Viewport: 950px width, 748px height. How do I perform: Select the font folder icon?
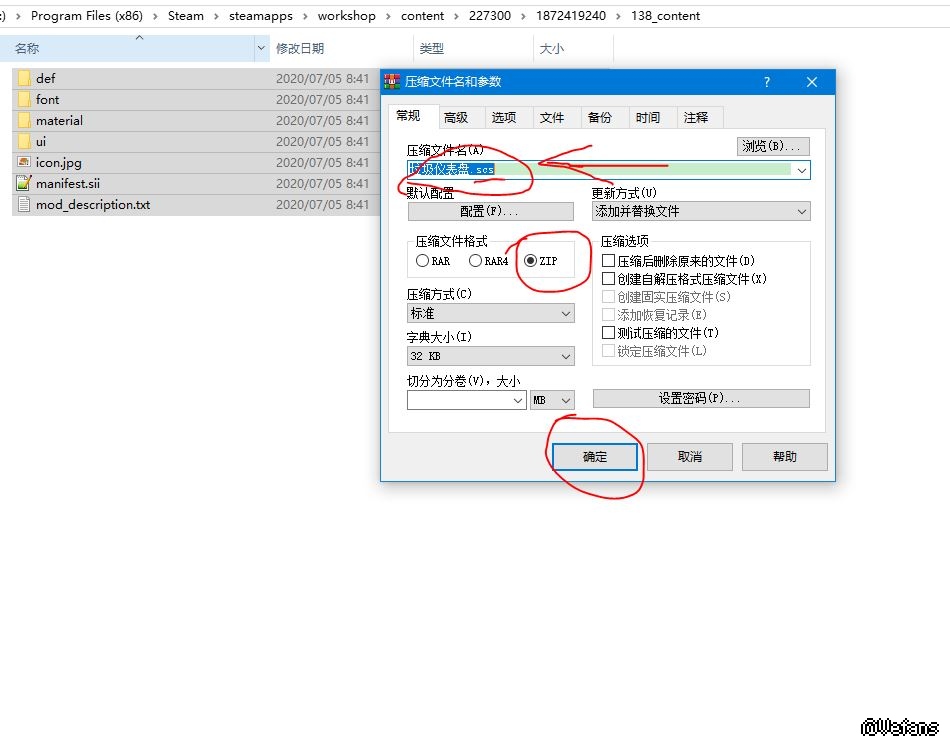click(24, 99)
